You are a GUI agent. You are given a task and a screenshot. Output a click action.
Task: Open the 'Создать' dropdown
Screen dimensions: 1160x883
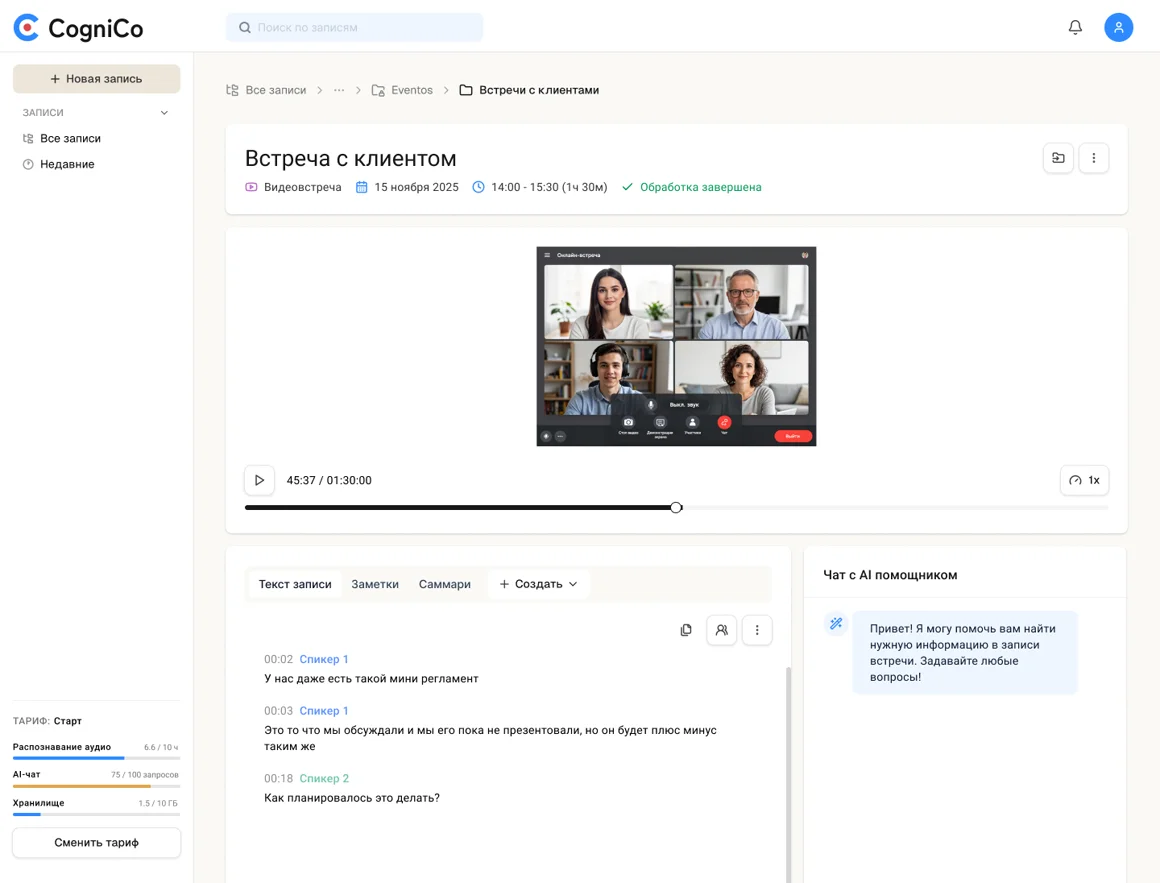[x=538, y=583]
